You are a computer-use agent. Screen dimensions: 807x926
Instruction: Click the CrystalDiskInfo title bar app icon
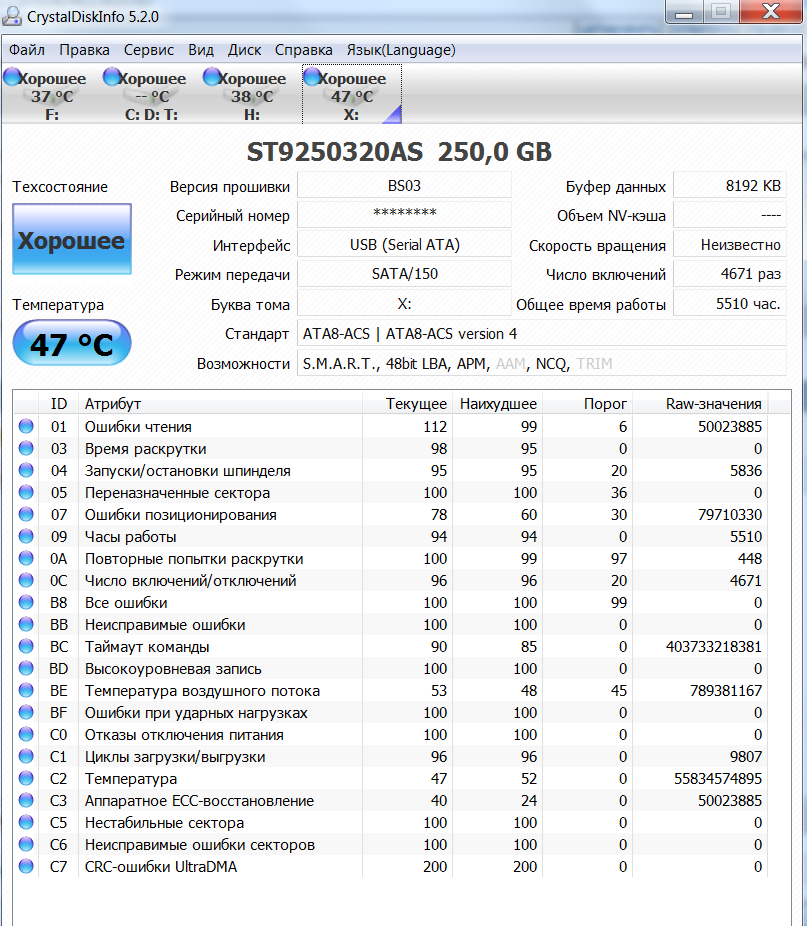11,15
